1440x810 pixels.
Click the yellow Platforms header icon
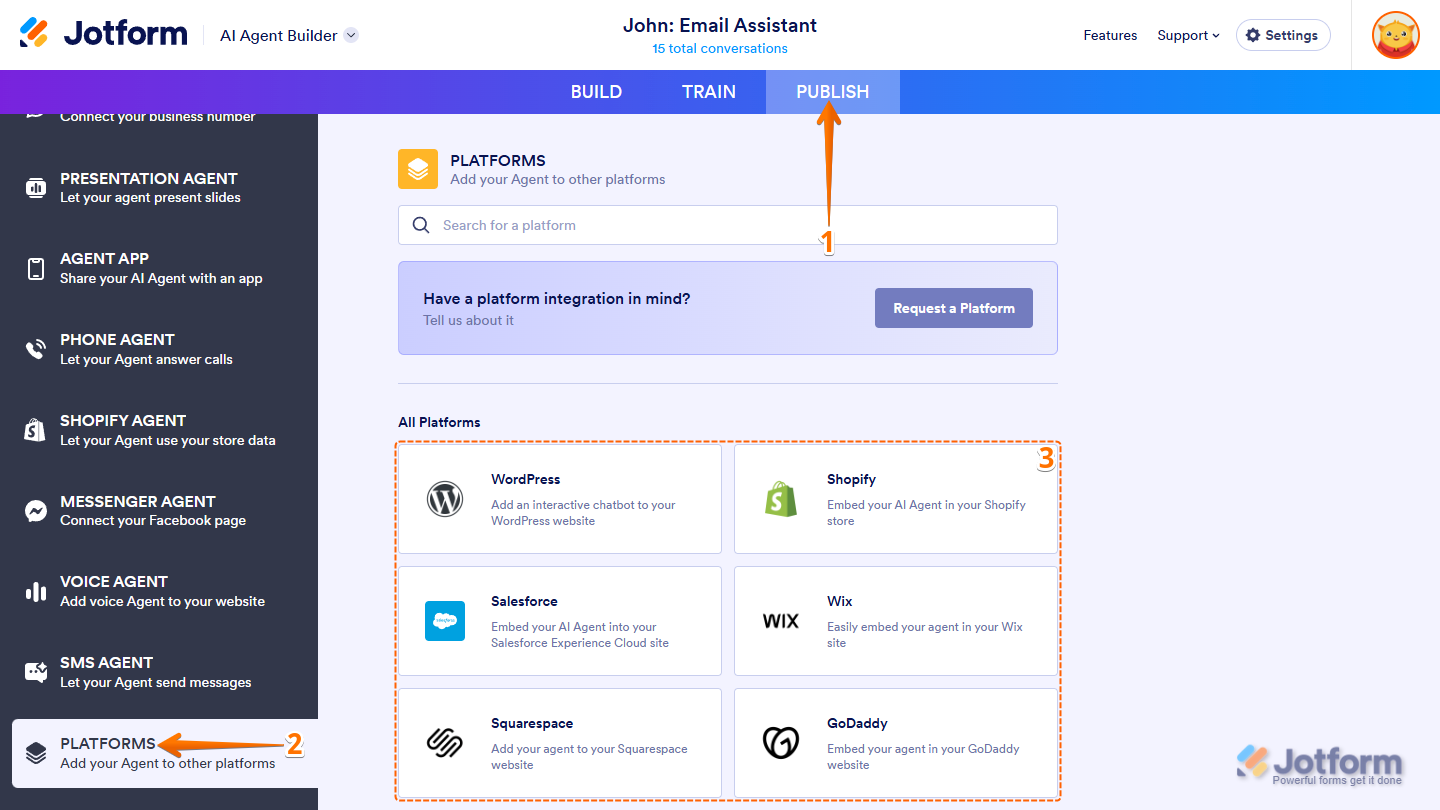pos(417,169)
